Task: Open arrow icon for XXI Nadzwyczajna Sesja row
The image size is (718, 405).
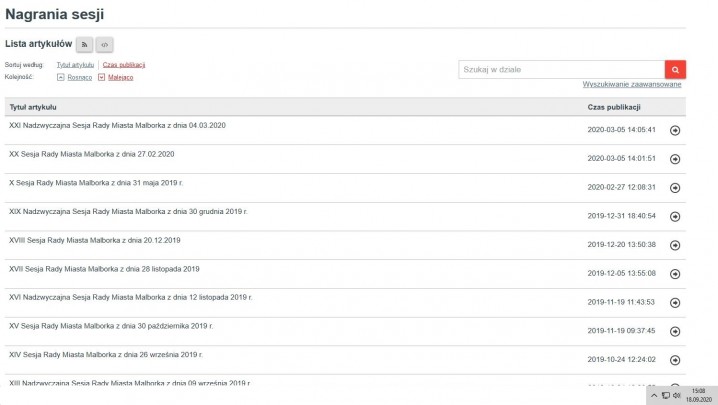Action: click(x=674, y=130)
